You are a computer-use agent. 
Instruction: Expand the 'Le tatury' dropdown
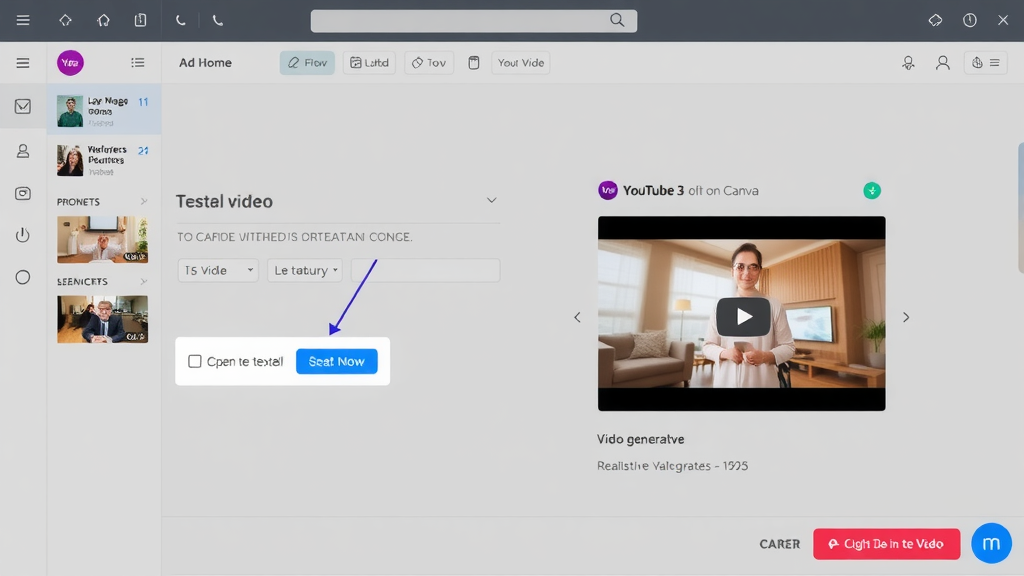pos(304,270)
